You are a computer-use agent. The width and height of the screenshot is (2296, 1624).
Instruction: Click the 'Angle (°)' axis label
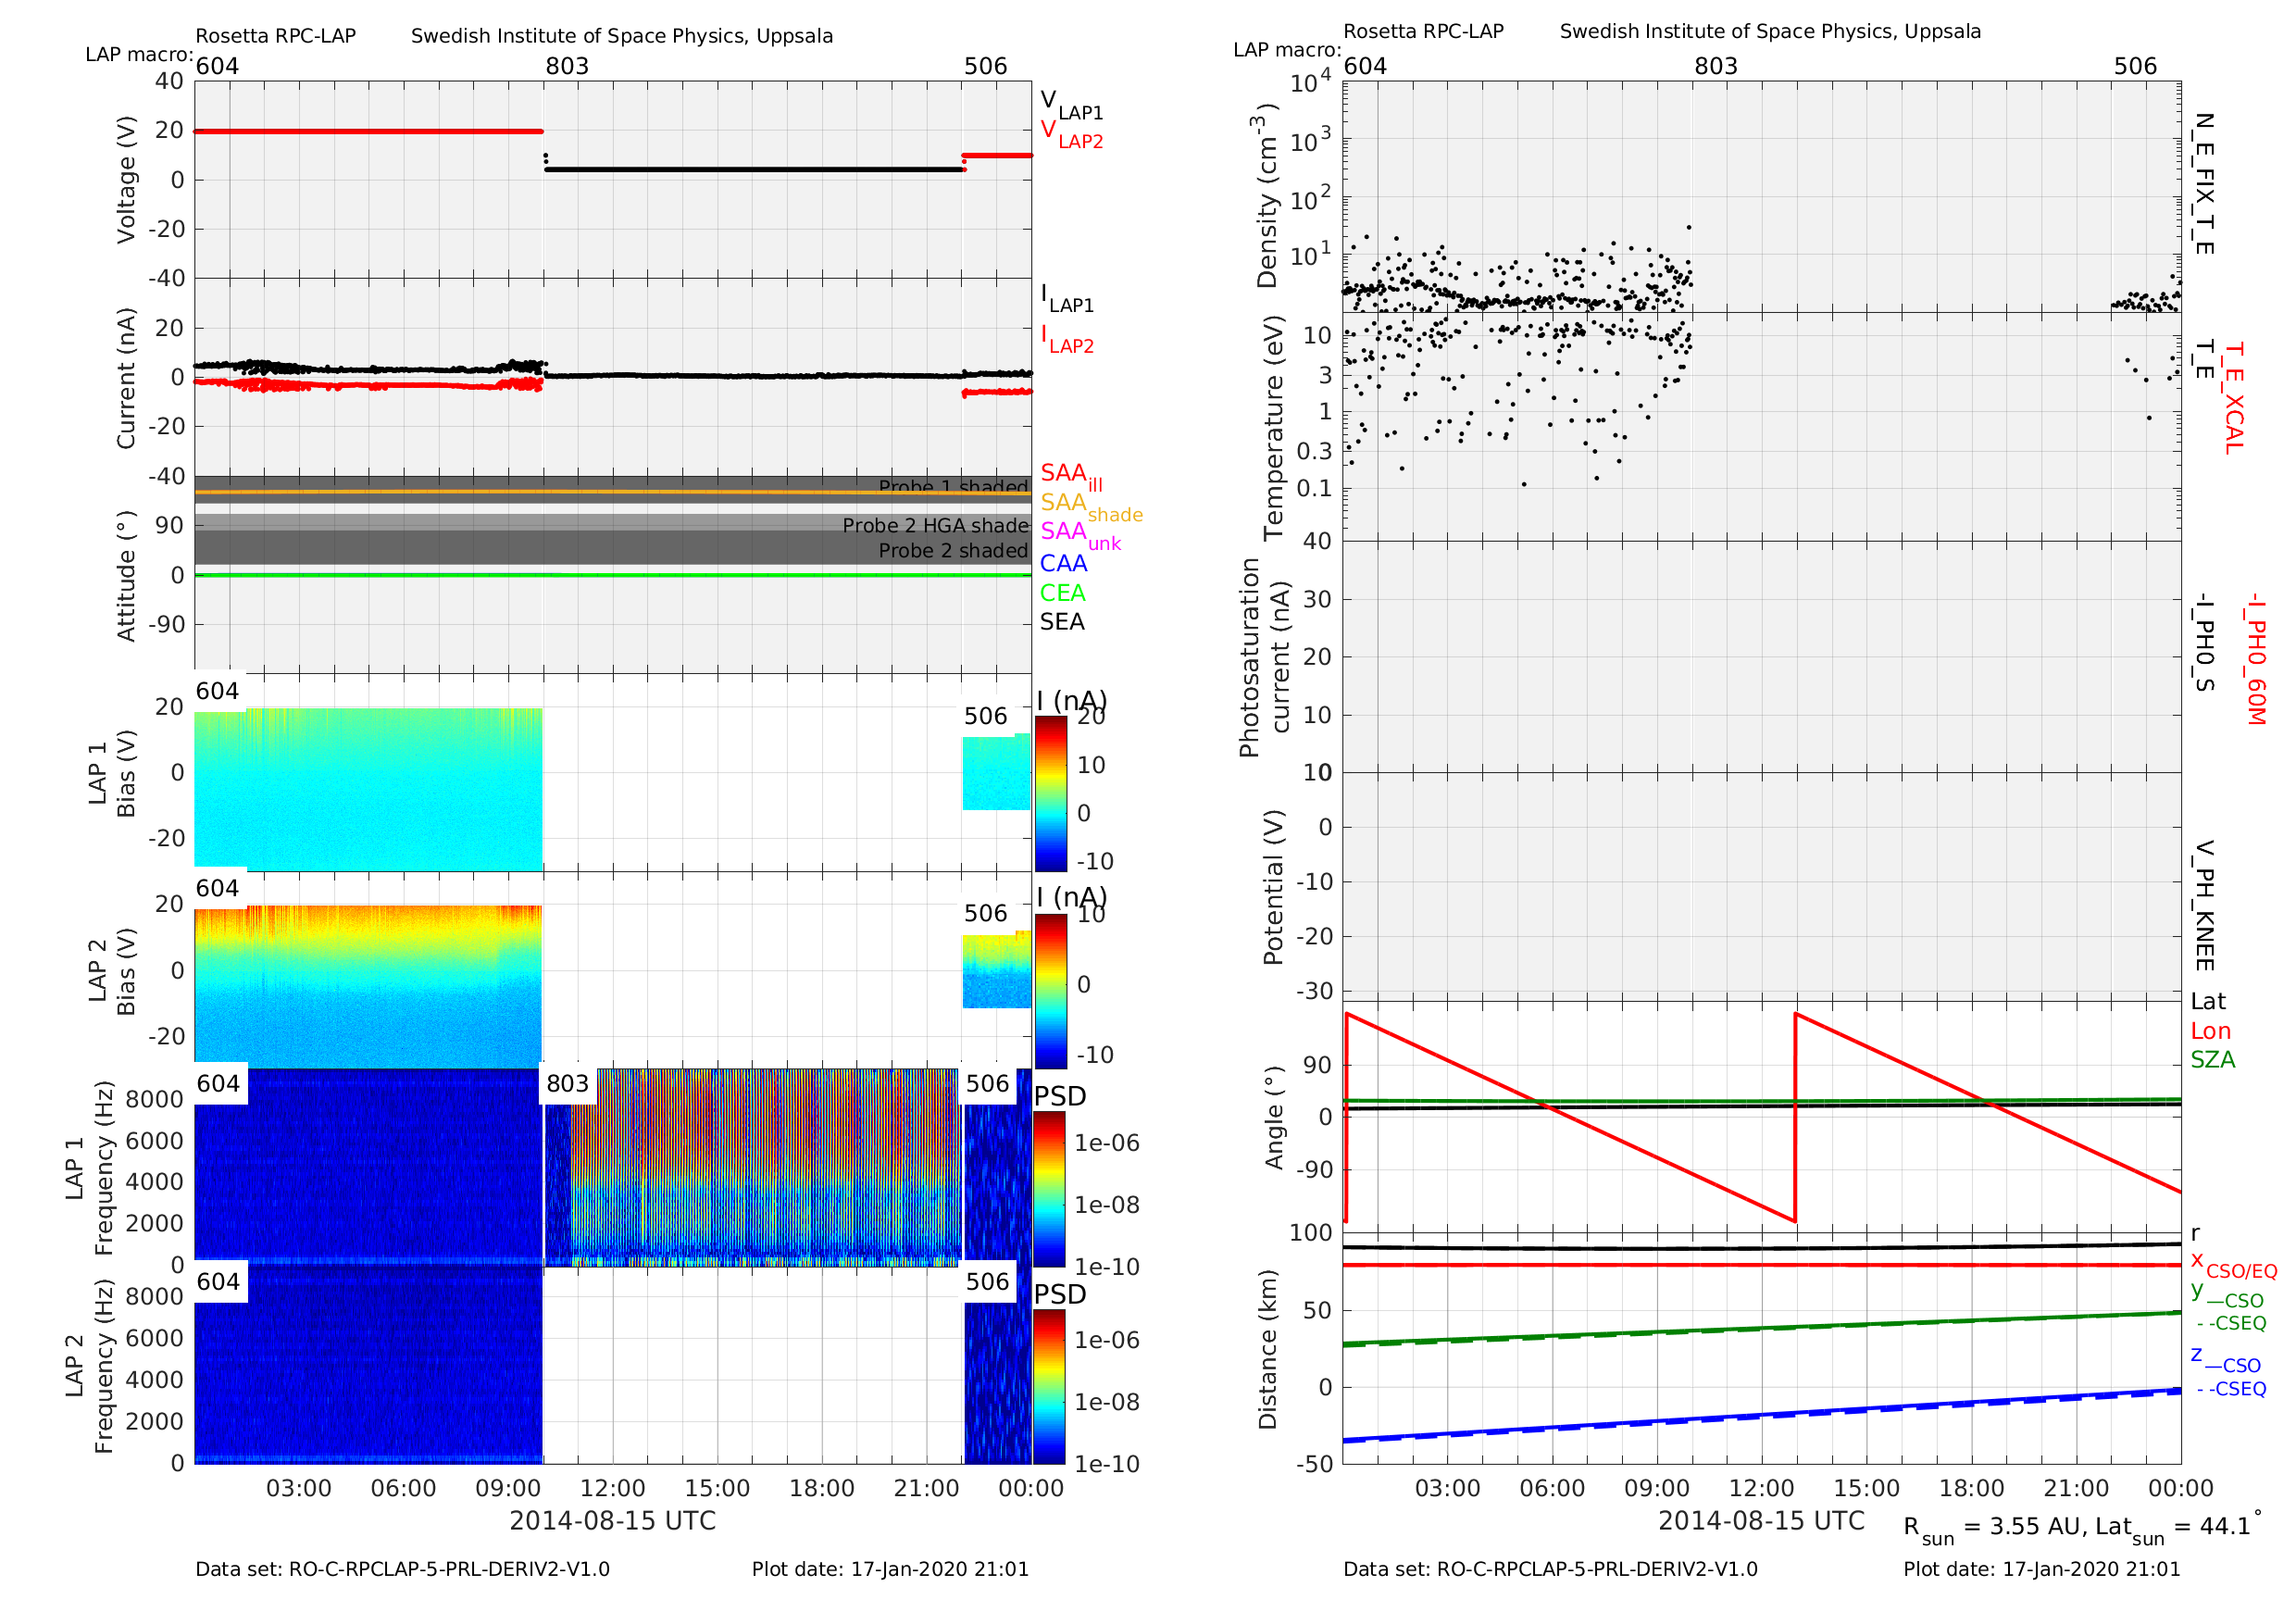click(x=1274, y=1117)
